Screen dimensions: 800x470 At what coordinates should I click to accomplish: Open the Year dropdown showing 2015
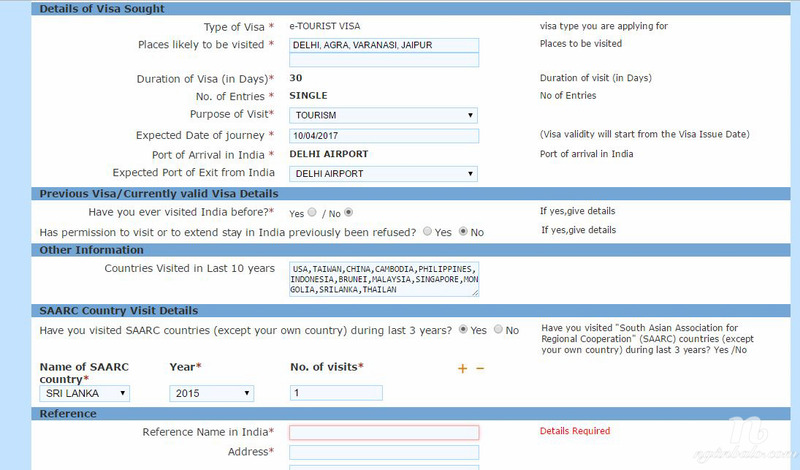(212, 393)
